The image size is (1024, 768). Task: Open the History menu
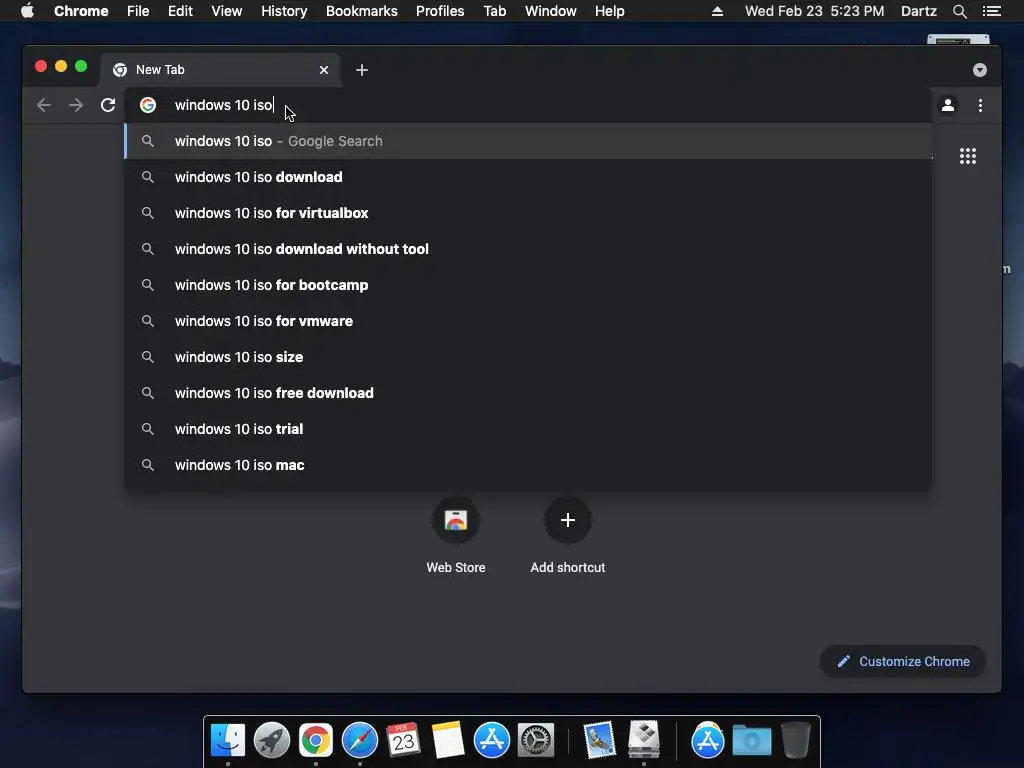[284, 11]
